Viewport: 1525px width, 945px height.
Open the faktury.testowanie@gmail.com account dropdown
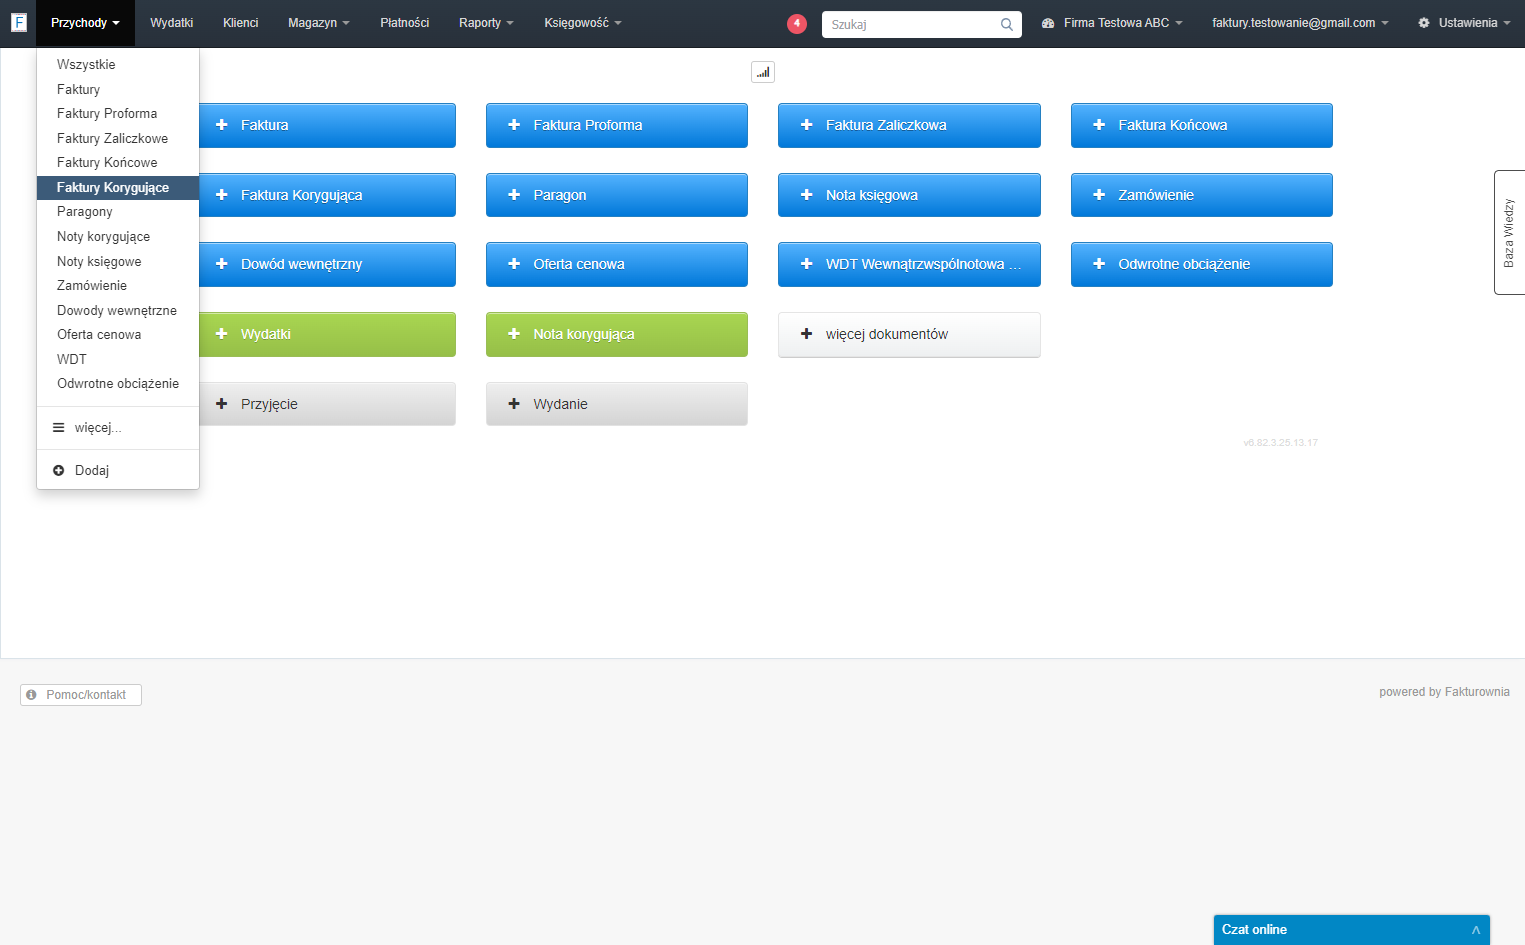(1300, 23)
